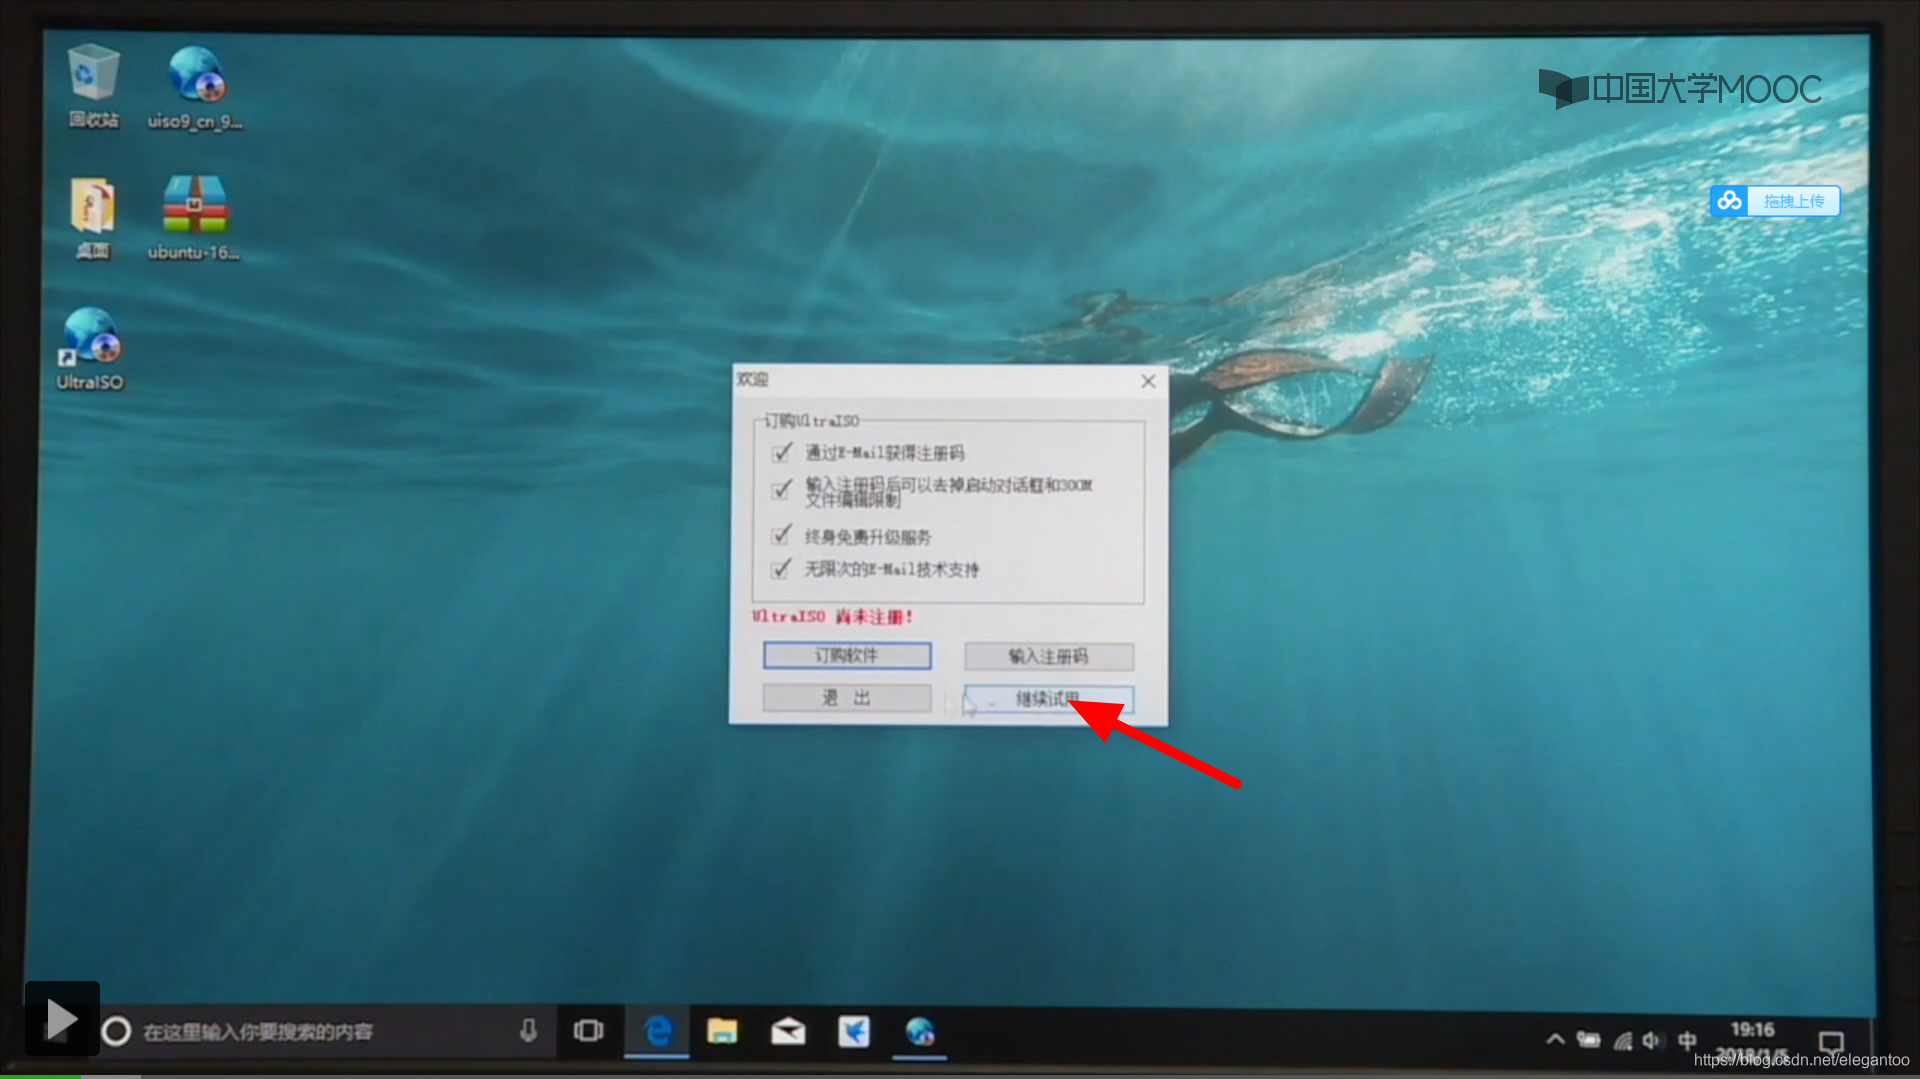Click the 订购UltraISO group label
The image size is (1920, 1079).
coord(812,421)
